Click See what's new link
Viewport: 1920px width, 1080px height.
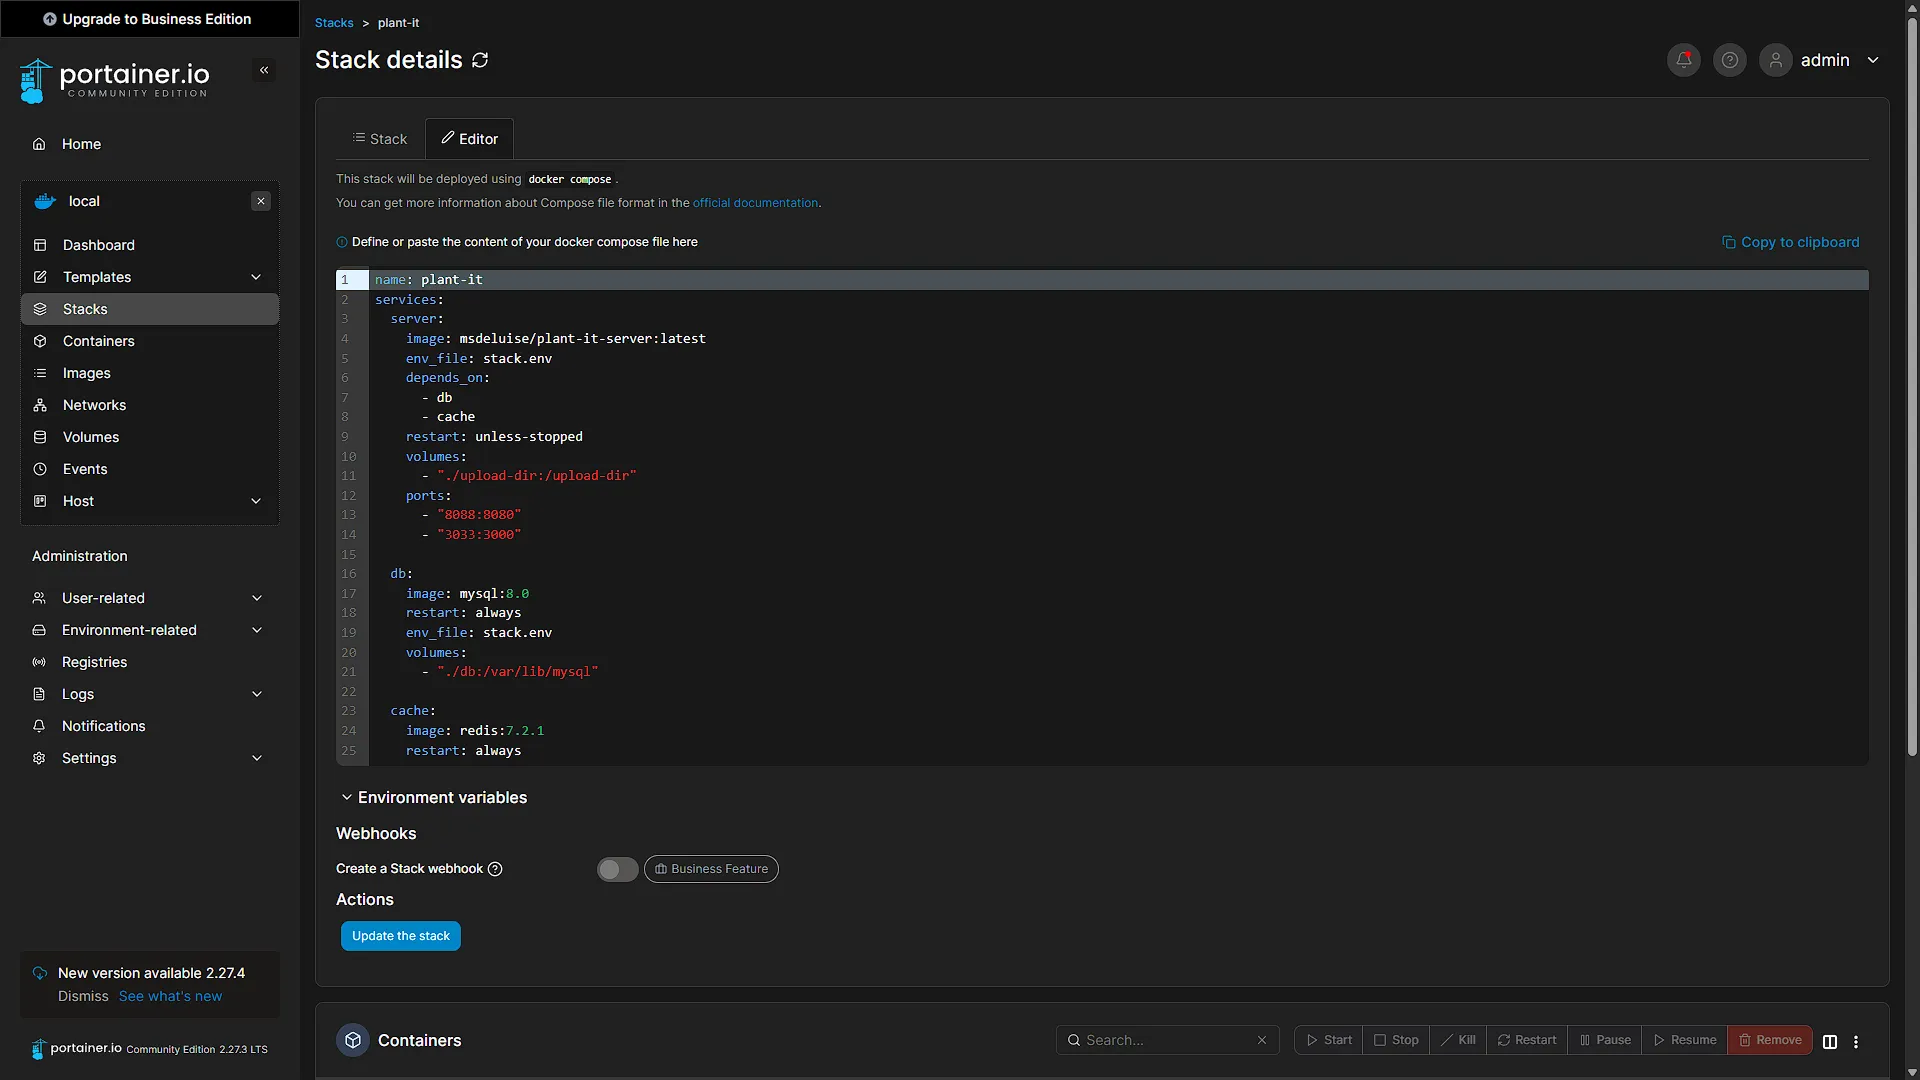coord(170,996)
